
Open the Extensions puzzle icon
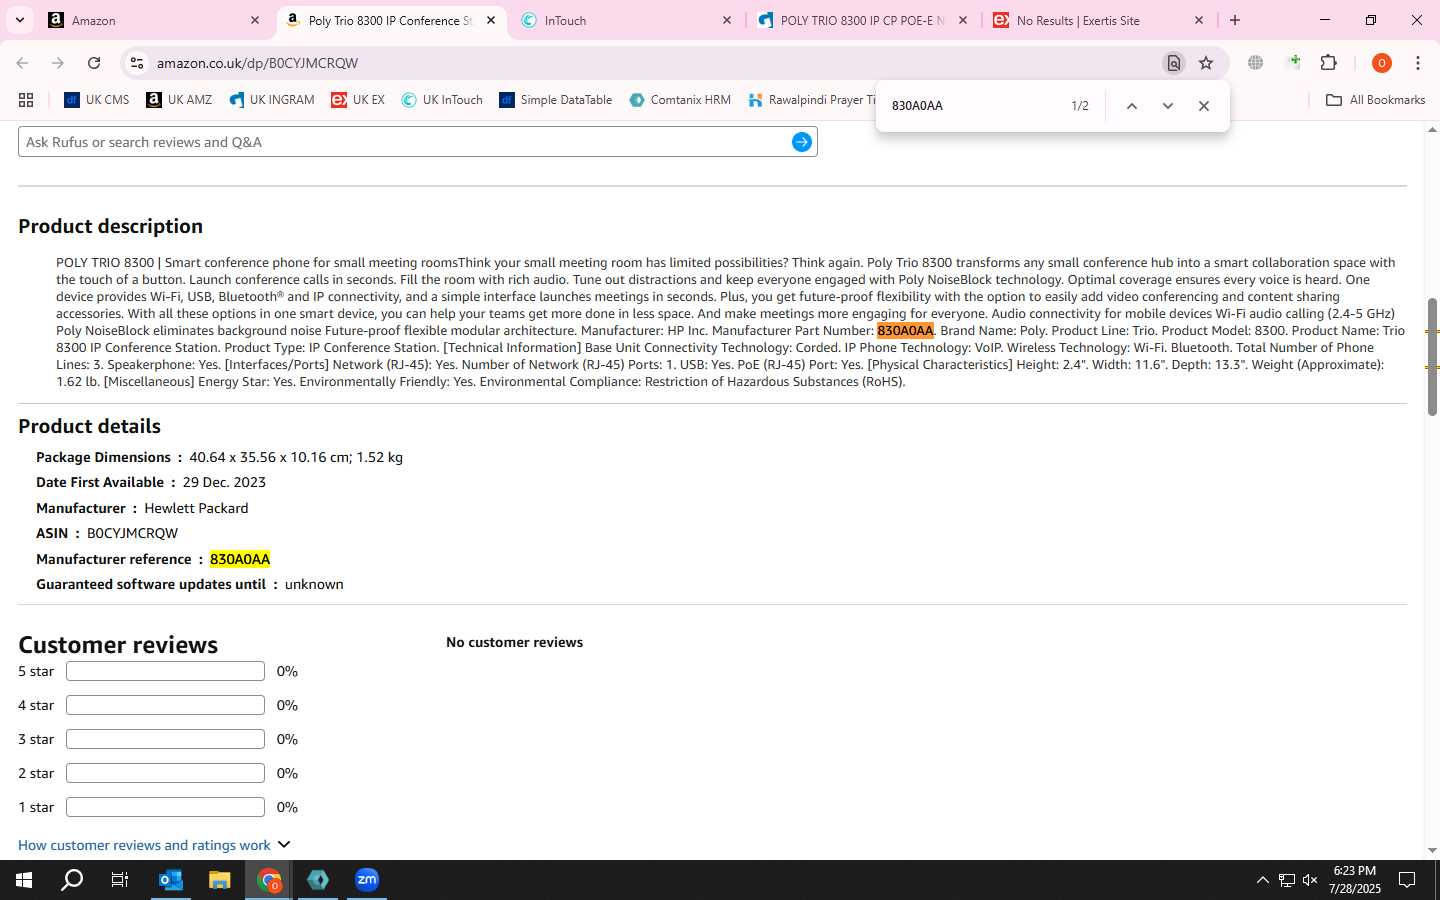click(x=1329, y=63)
